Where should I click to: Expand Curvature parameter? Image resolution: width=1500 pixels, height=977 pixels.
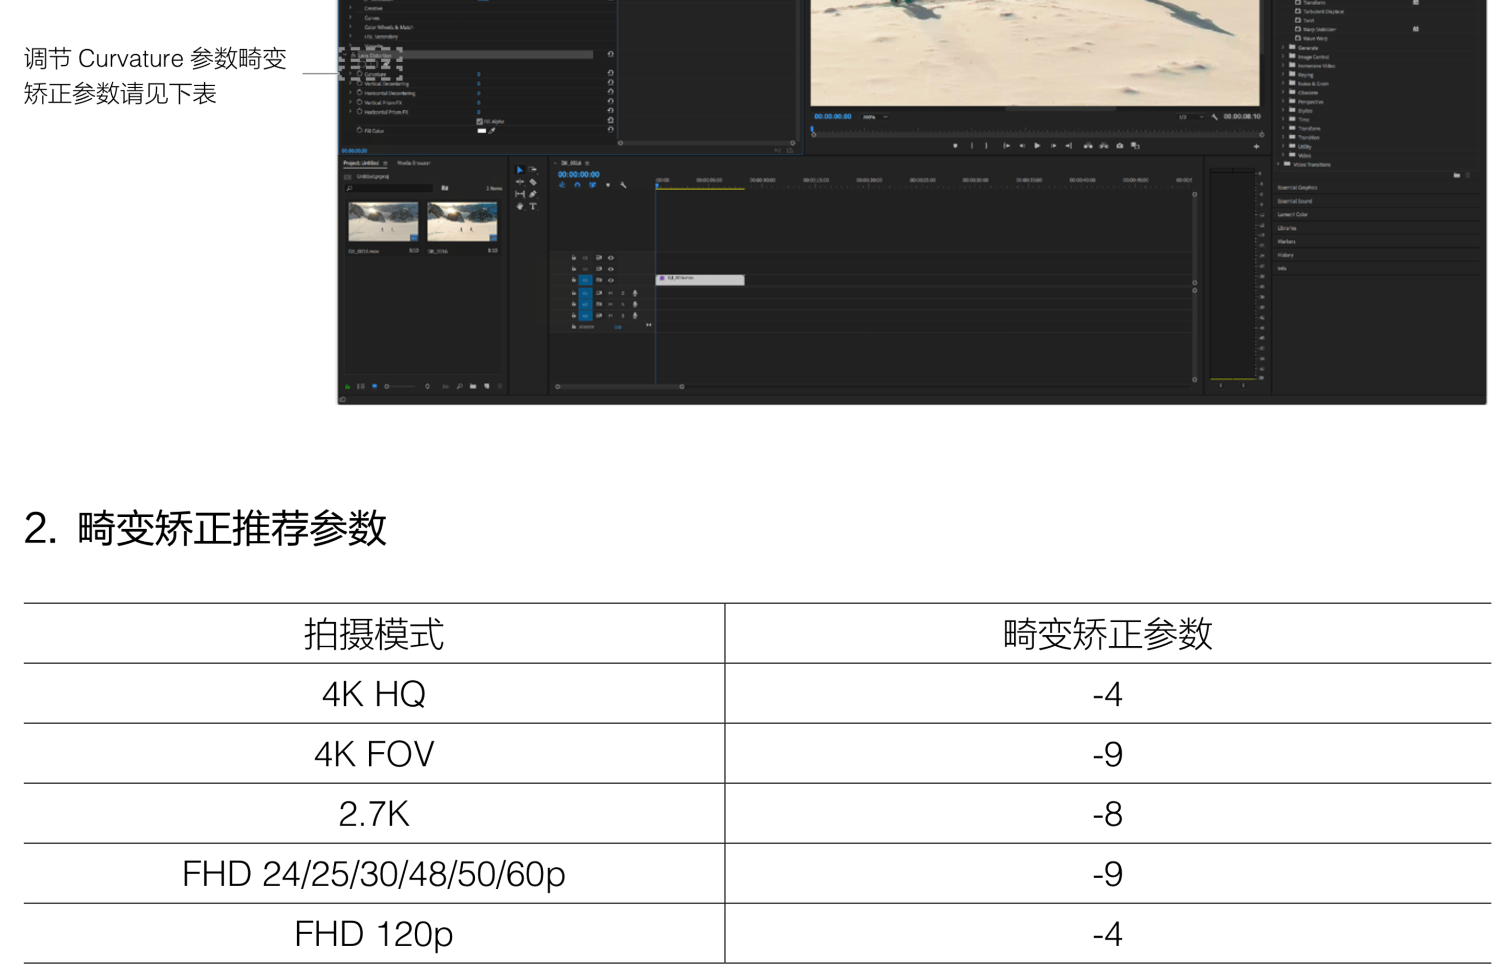(x=350, y=74)
